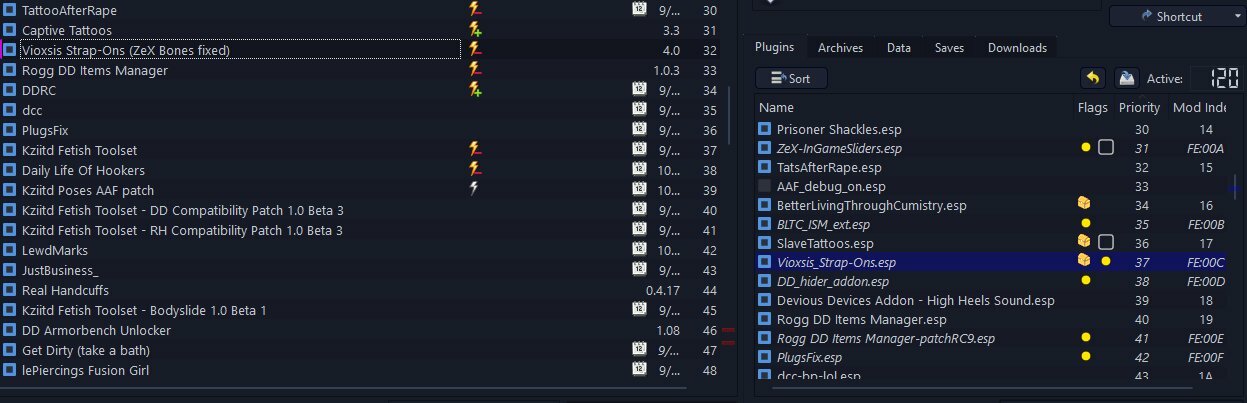Select Devious Devices Addon - High Heels Sound.esp
The height and width of the screenshot is (403, 1247).
point(915,300)
